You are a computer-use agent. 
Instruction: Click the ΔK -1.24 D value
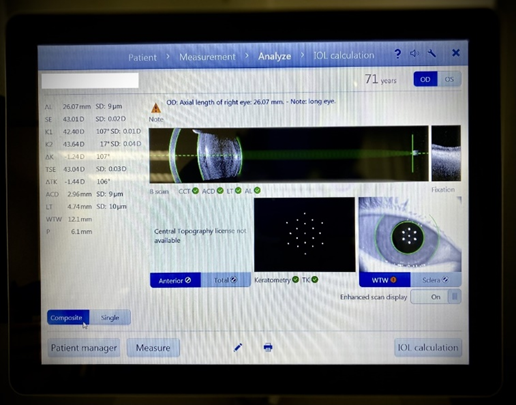pyautogui.click(x=74, y=157)
